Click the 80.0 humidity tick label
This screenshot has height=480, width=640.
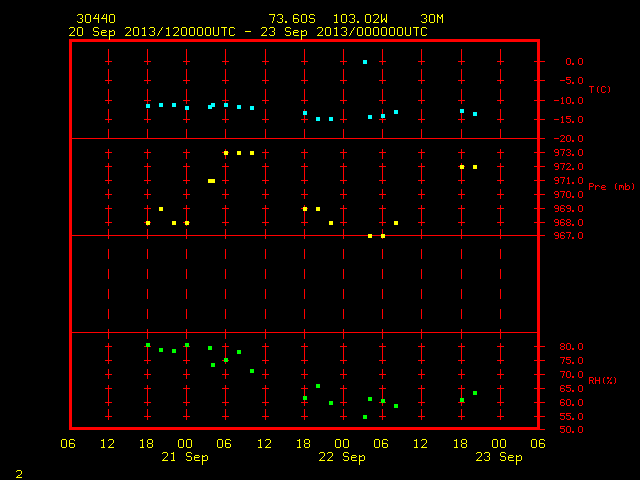pos(571,347)
